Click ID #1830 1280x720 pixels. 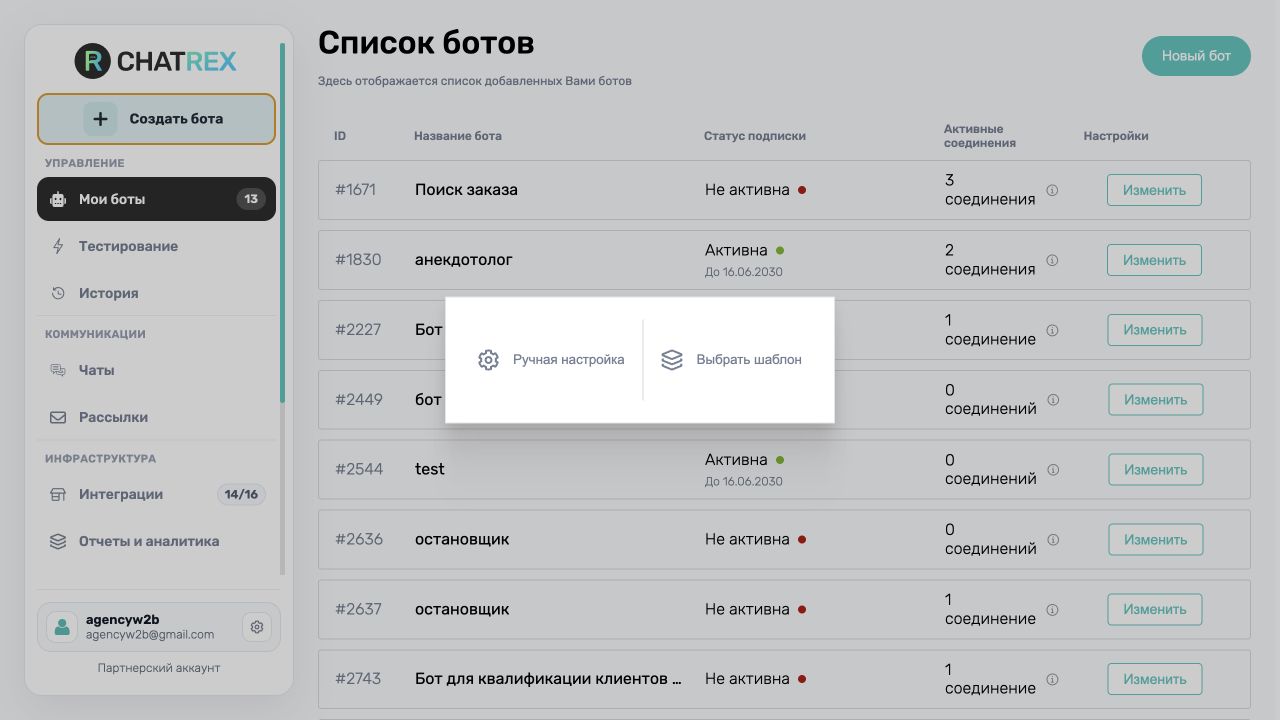click(x=358, y=259)
